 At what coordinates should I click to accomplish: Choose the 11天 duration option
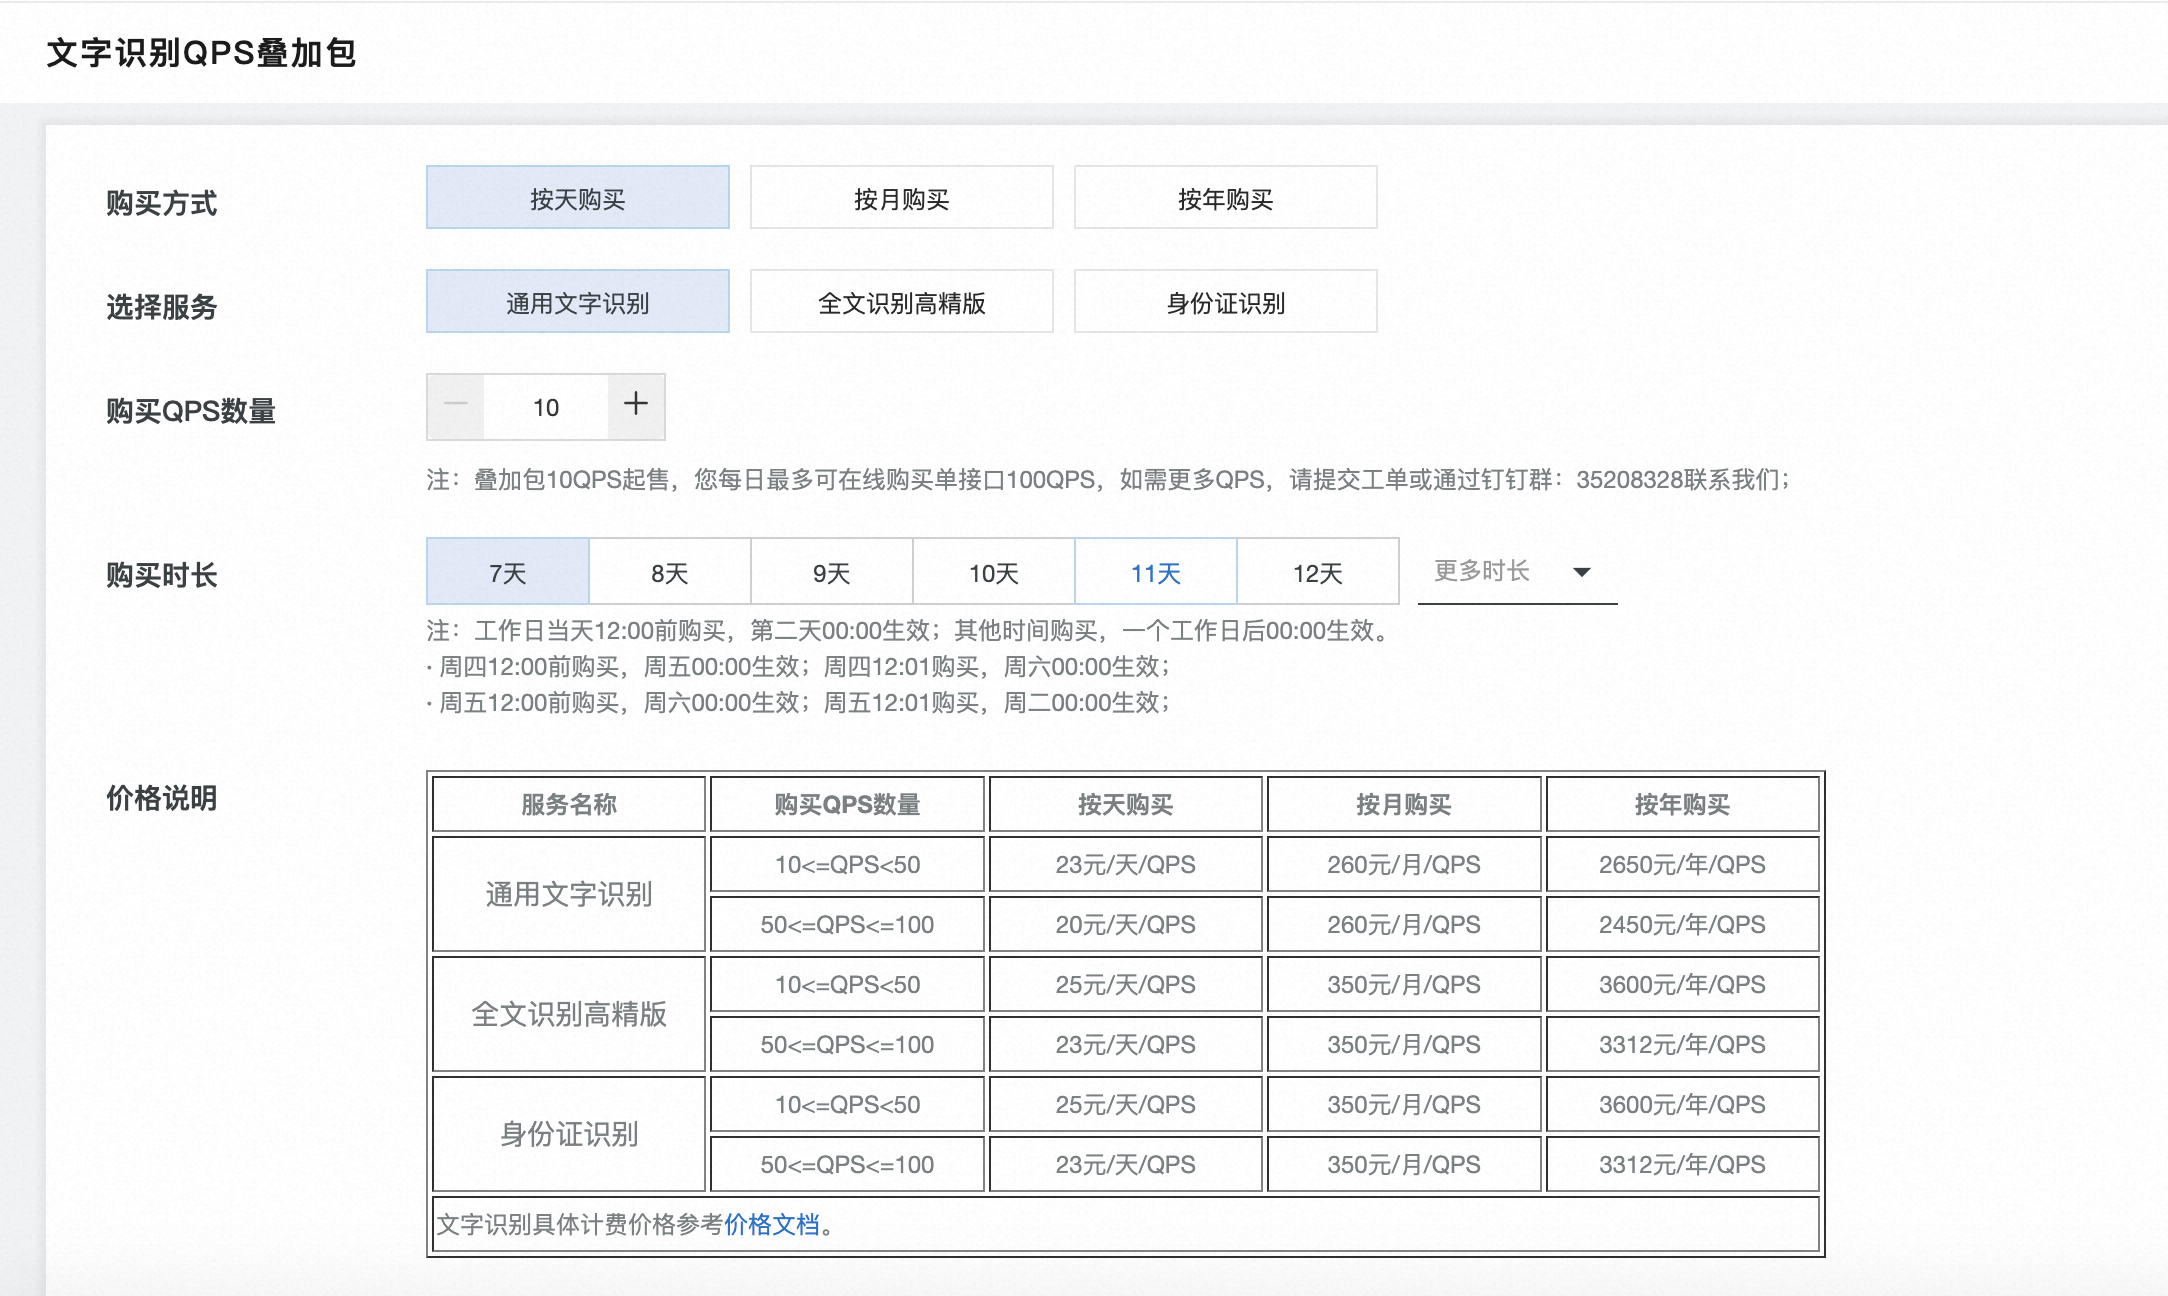pyautogui.click(x=1156, y=572)
